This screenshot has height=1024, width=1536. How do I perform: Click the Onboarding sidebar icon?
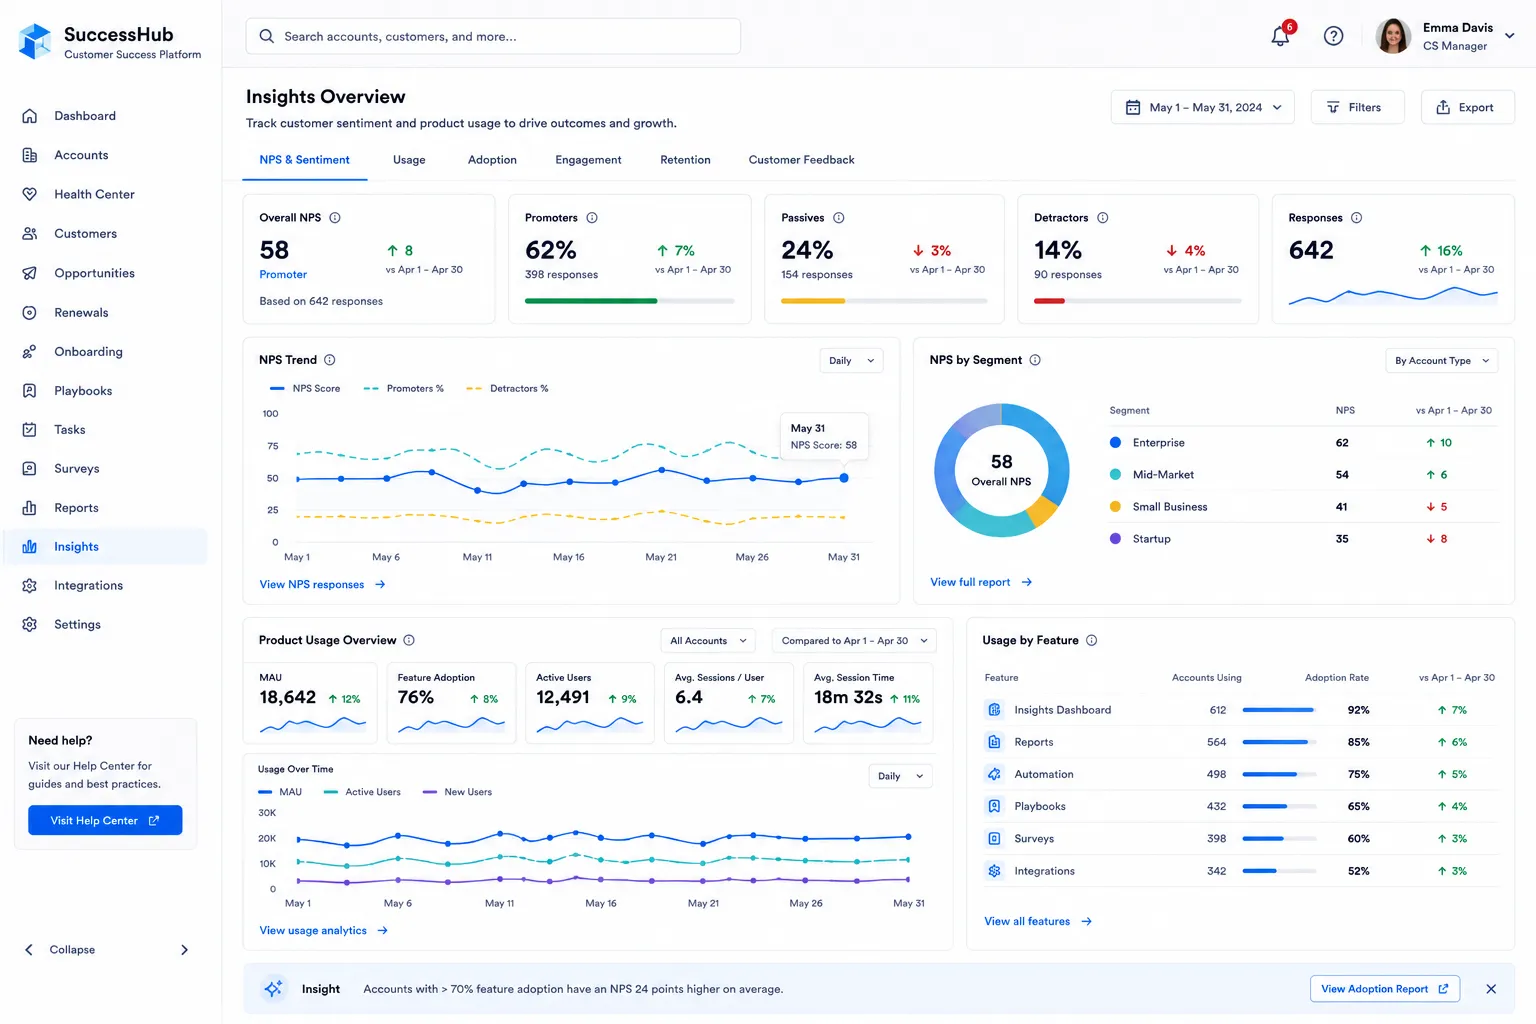[30, 352]
